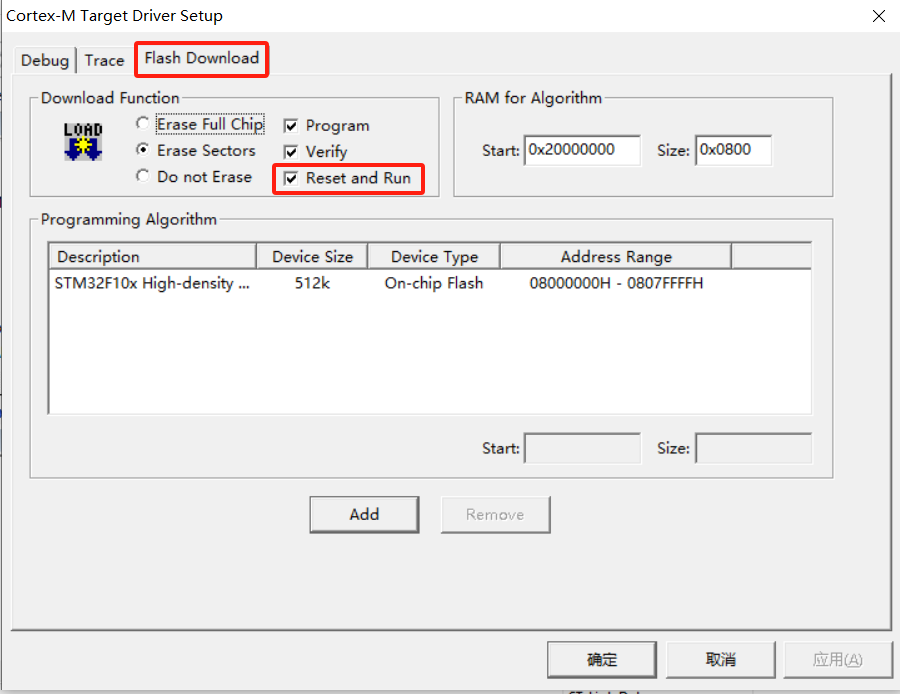Click Programming Algorithm Size field
Viewport: 900px width, 694px height.
753,448
